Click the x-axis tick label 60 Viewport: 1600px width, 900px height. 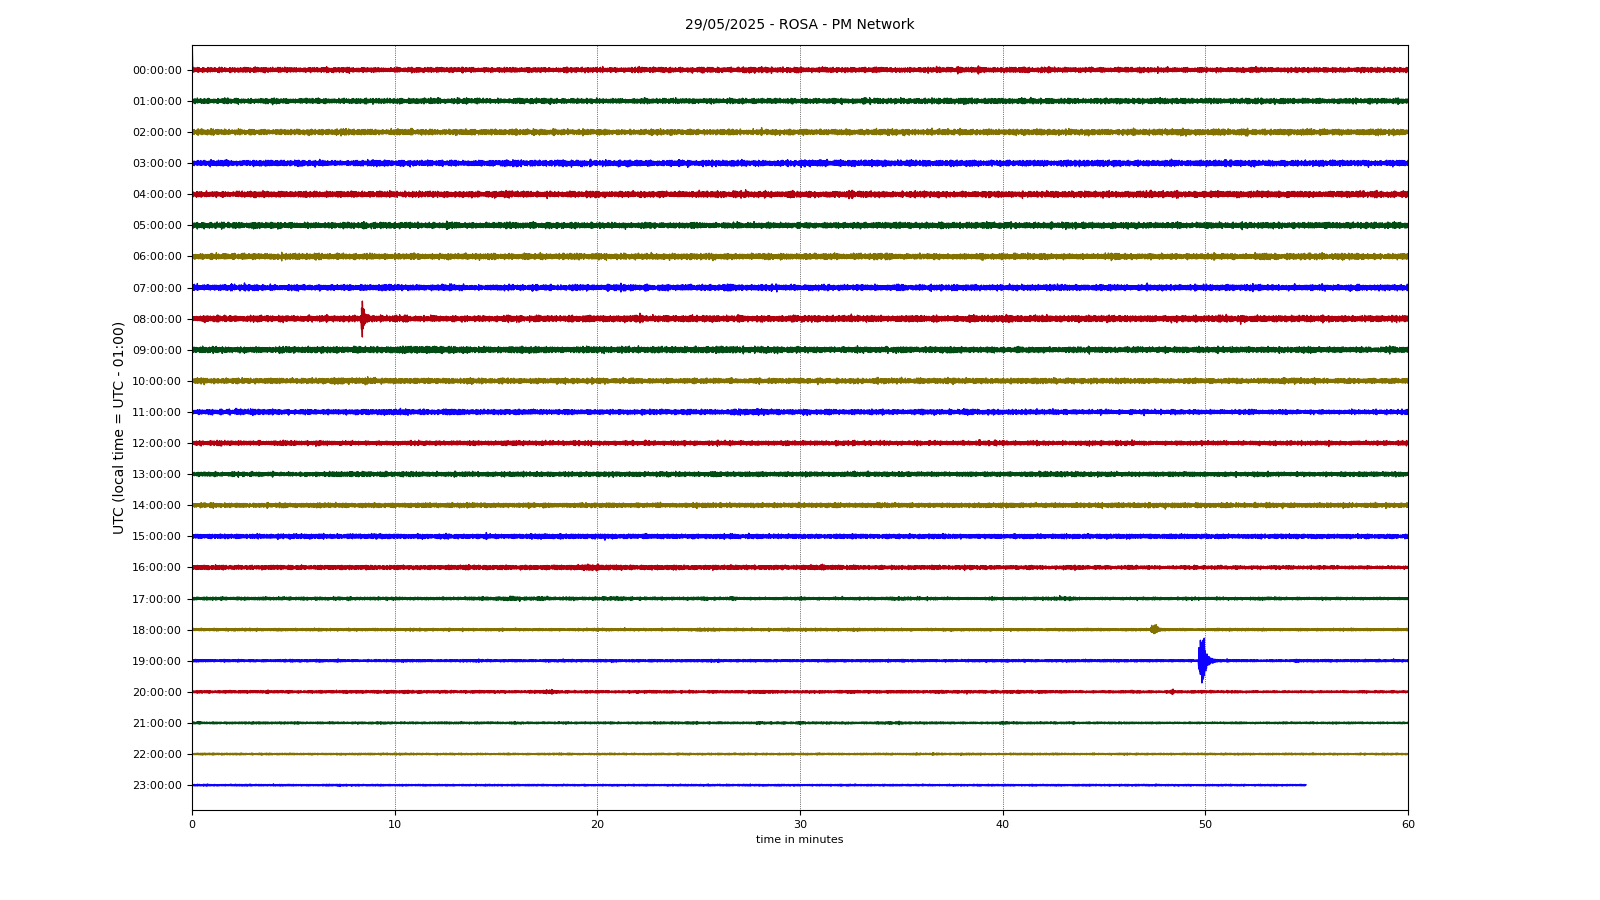1408,824
